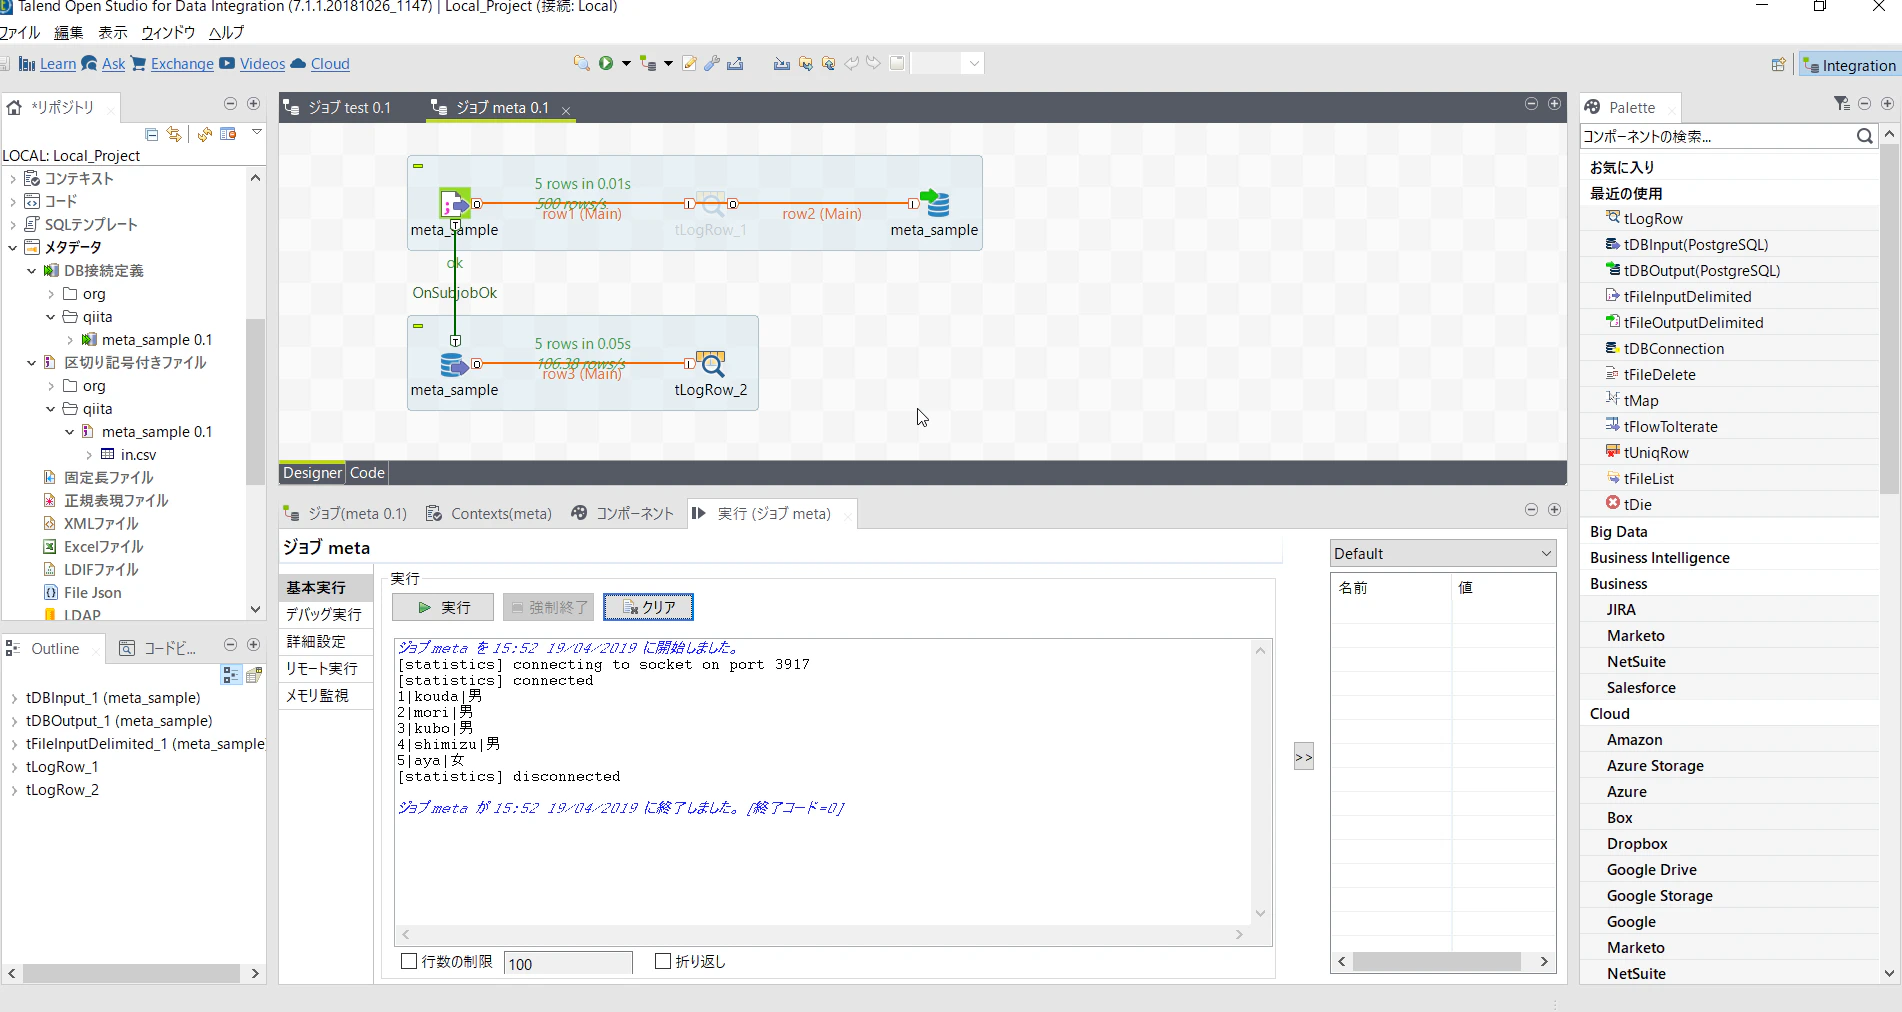Select tLogRow in the Palette recent list
1902x1012 pixels.
(1653, 218)
